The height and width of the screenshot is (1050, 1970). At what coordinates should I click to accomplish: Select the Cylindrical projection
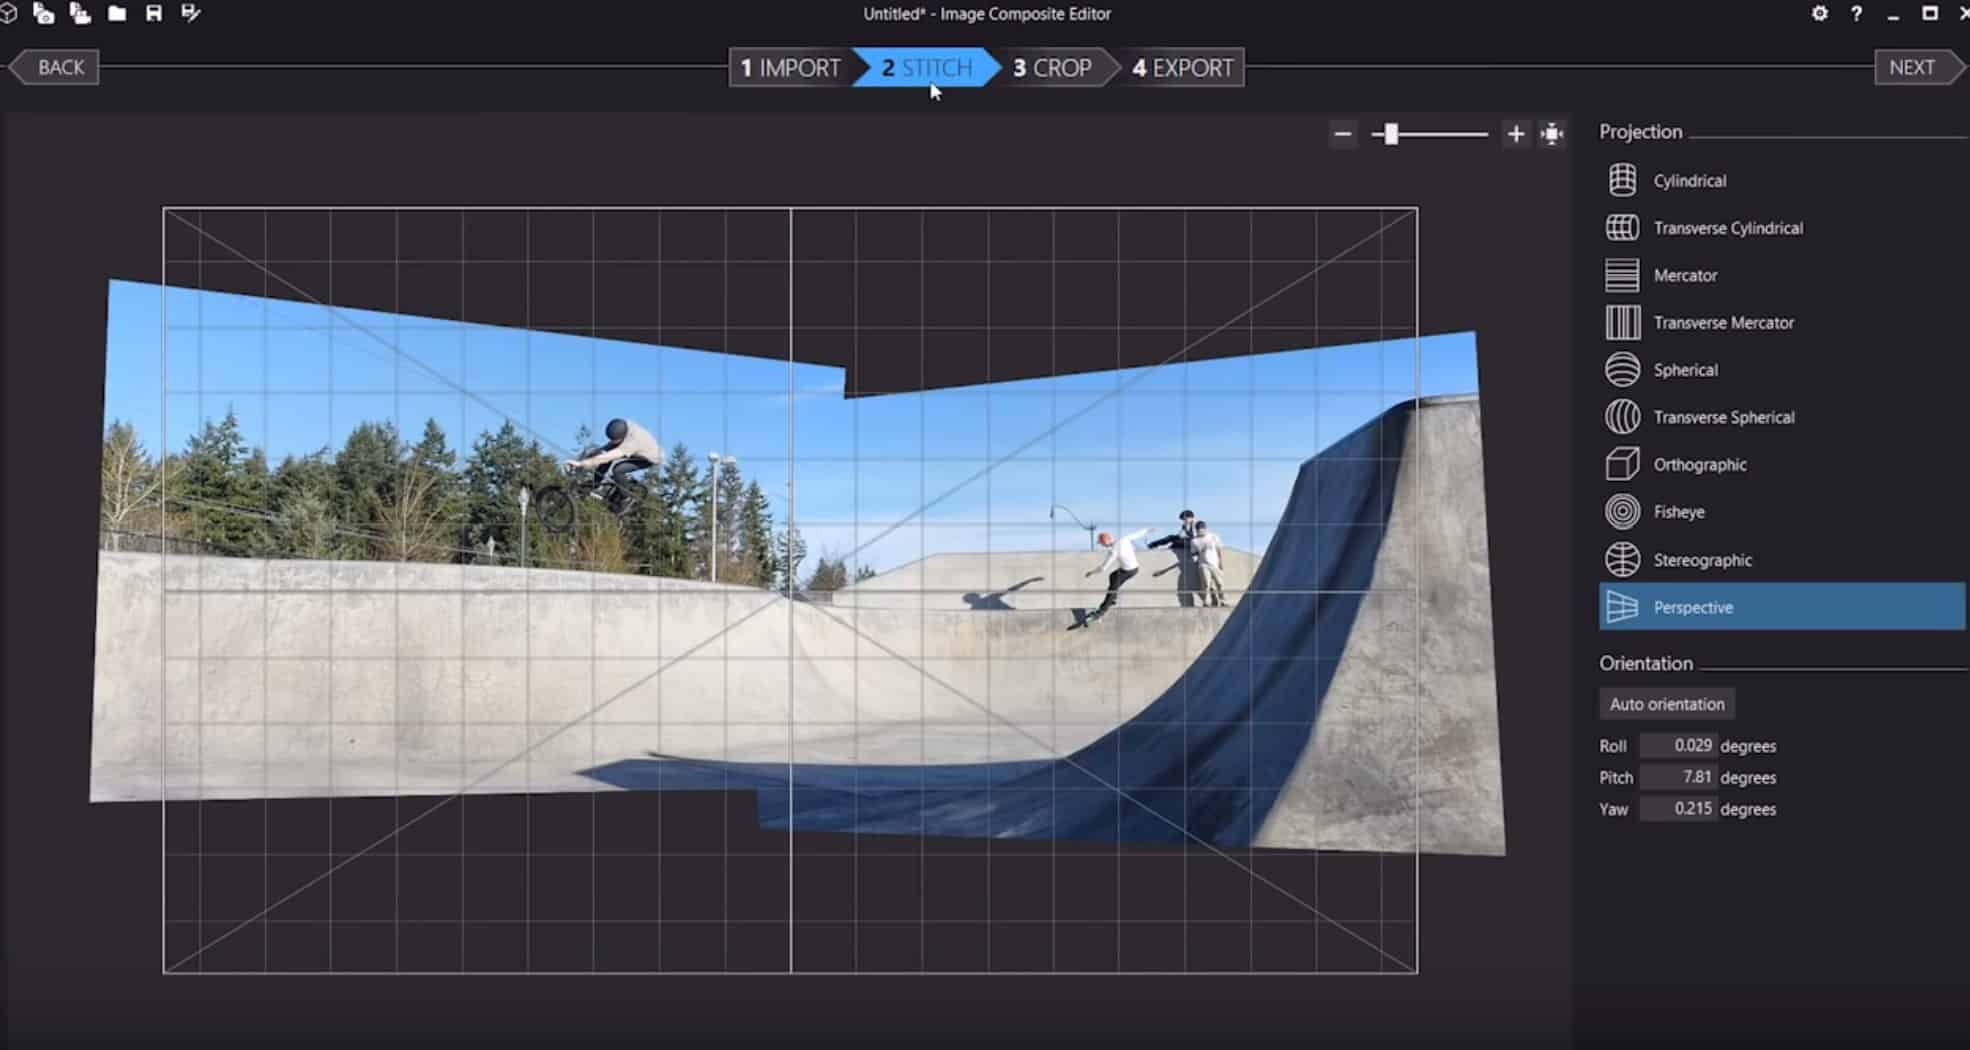coord(1689,181)
